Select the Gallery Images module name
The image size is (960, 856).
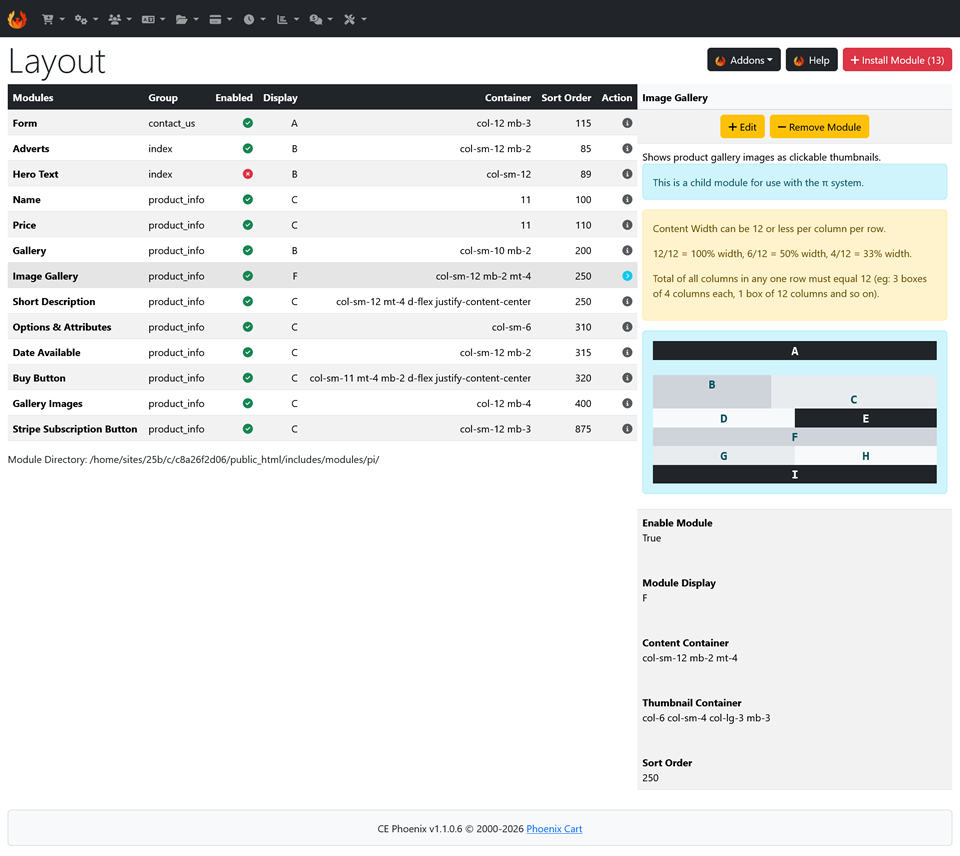[47, 404]
